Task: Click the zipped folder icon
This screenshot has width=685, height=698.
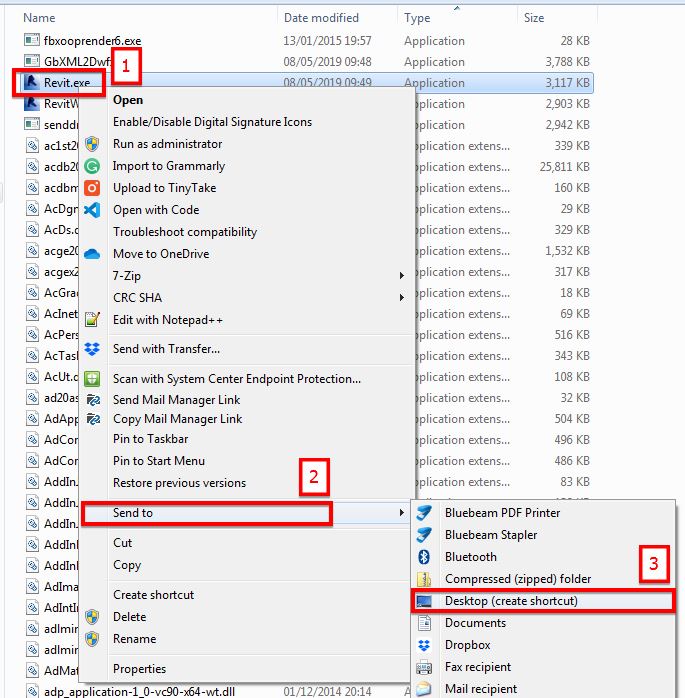Action: pyautogui.click(x=424, y=579)
